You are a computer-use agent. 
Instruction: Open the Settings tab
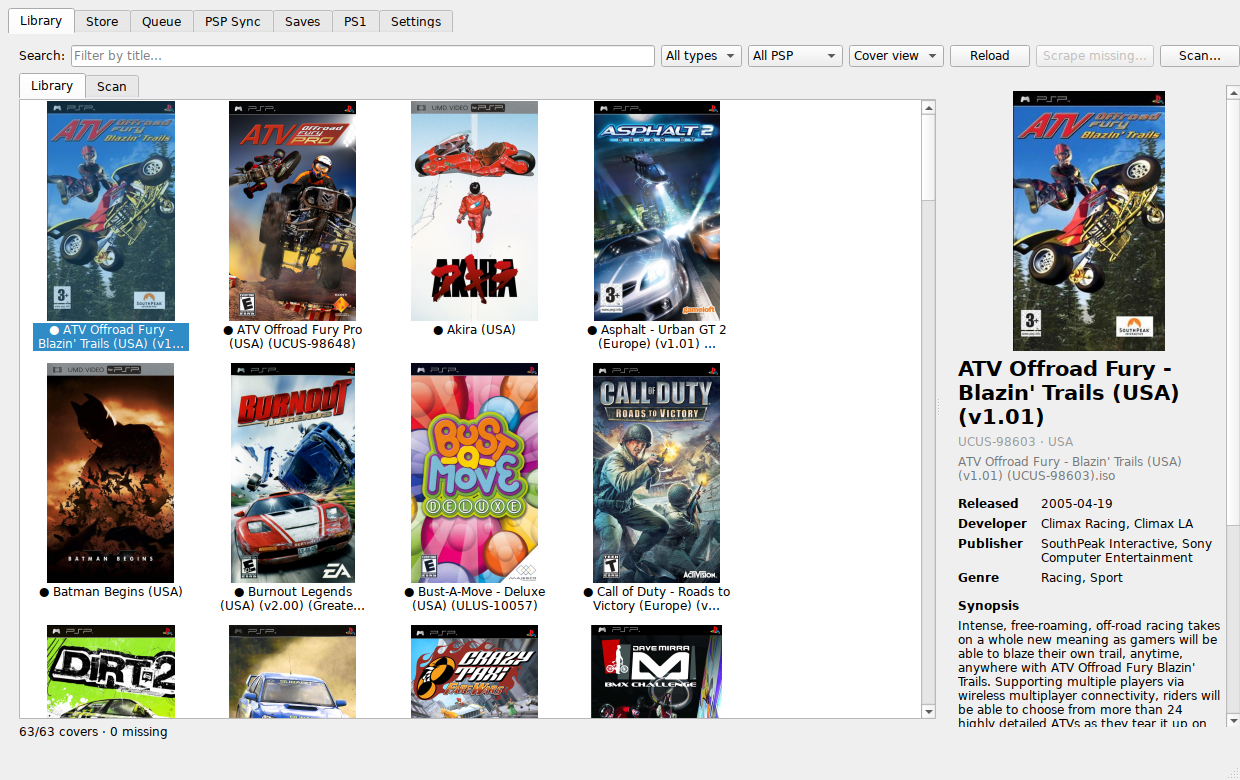pos(416,21)
